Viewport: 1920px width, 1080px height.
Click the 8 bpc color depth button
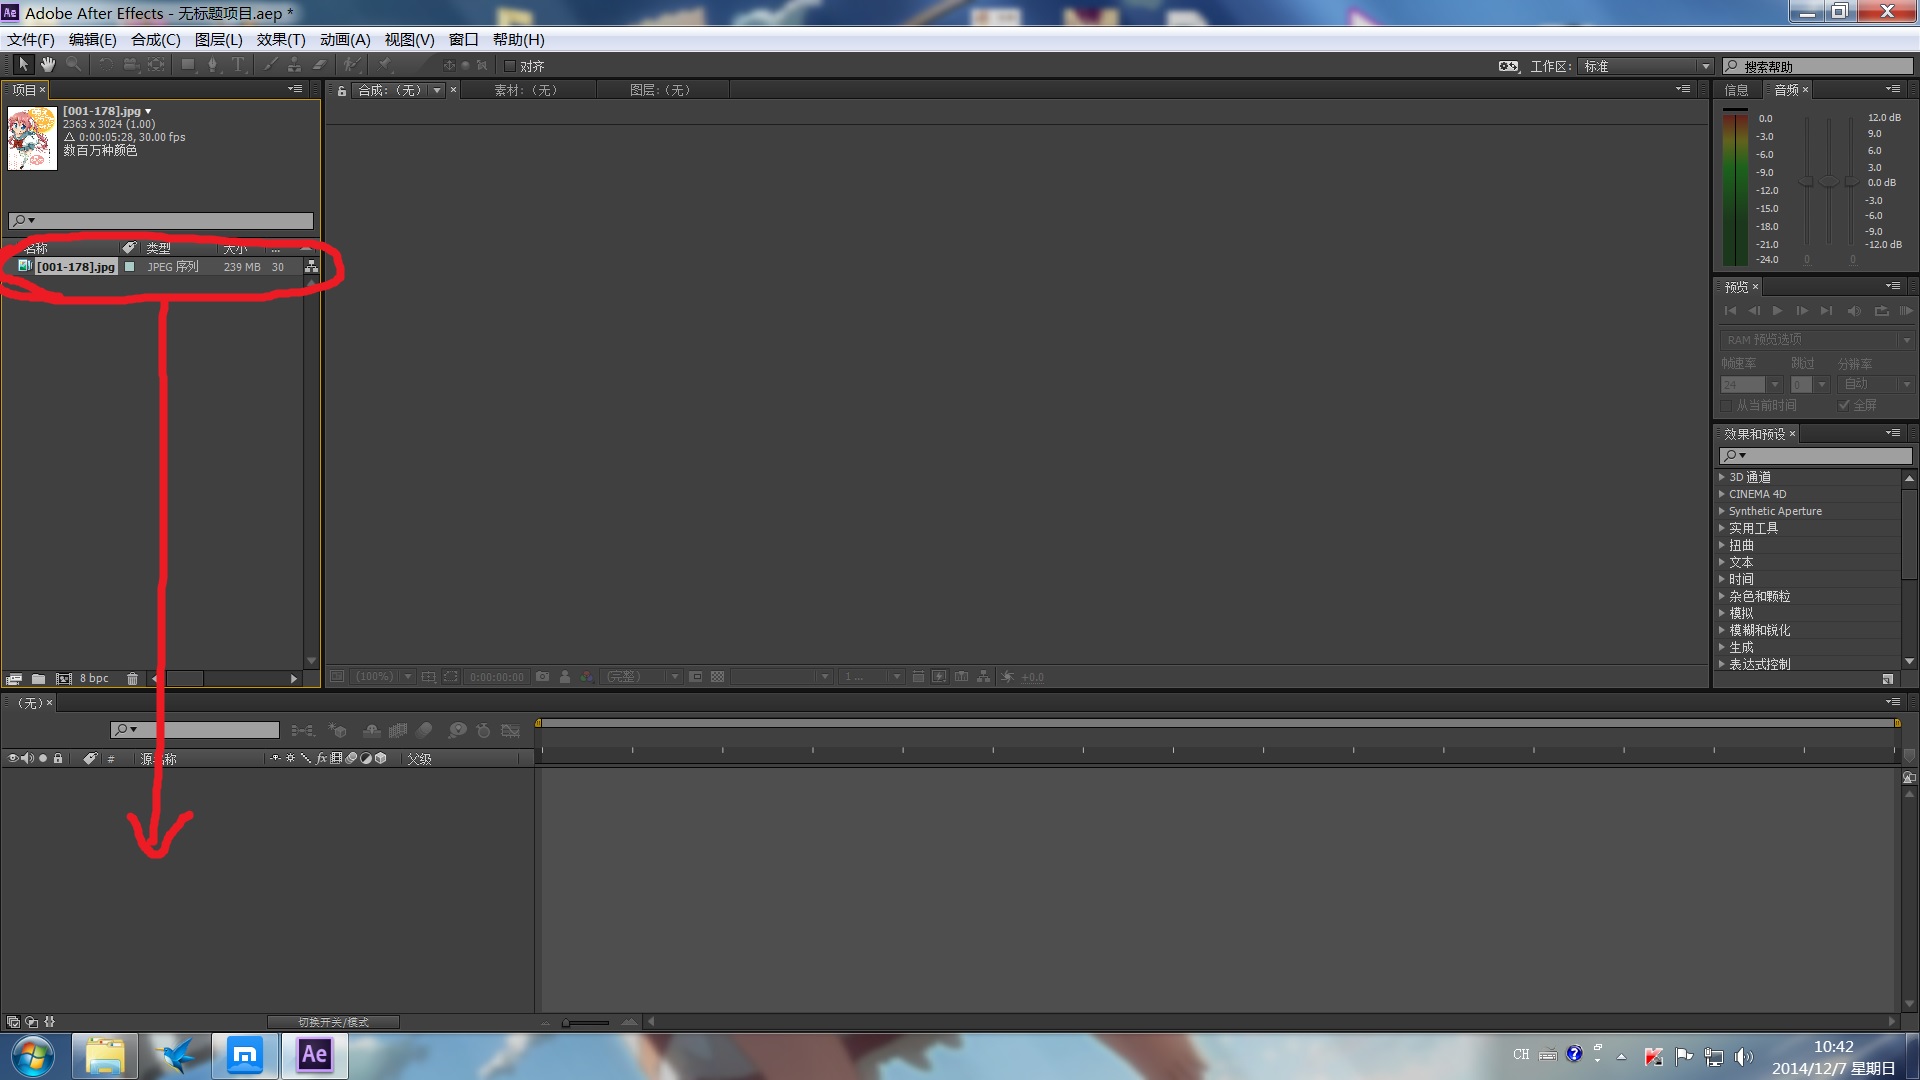click(x=94, y=678)
